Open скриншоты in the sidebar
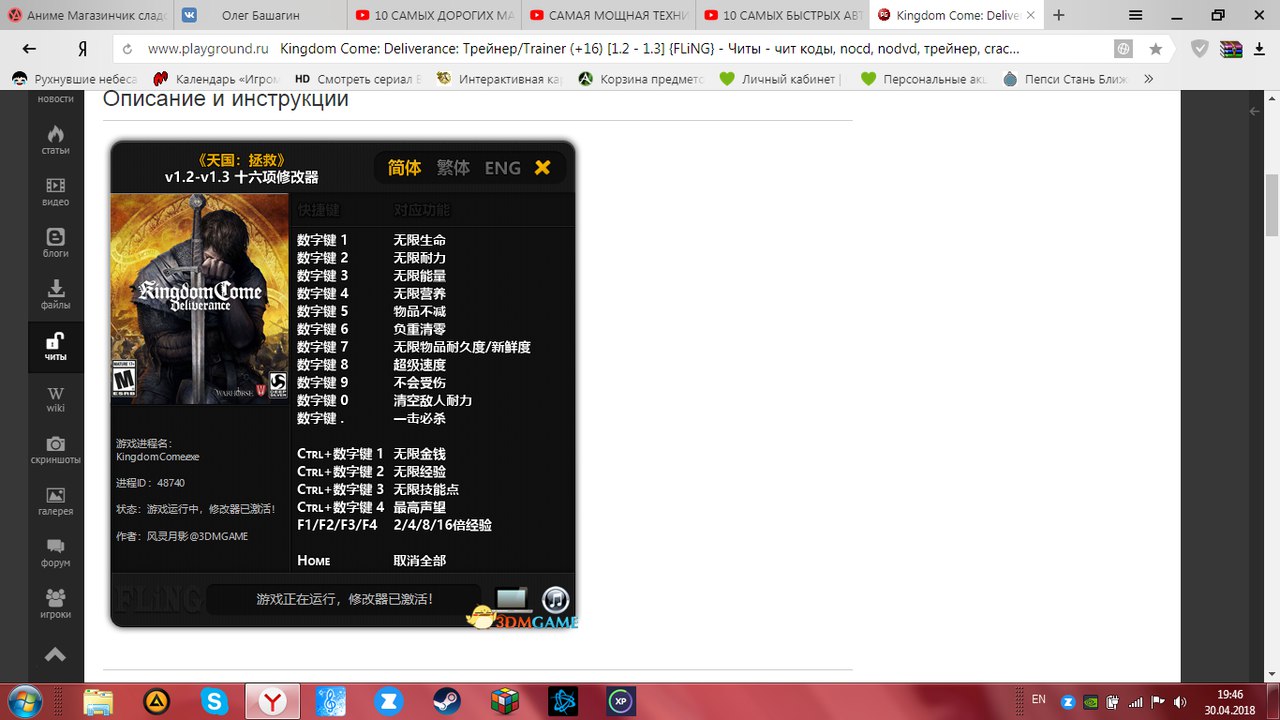This screenshot has width=1280, height=720. click(x=55, y=450)
